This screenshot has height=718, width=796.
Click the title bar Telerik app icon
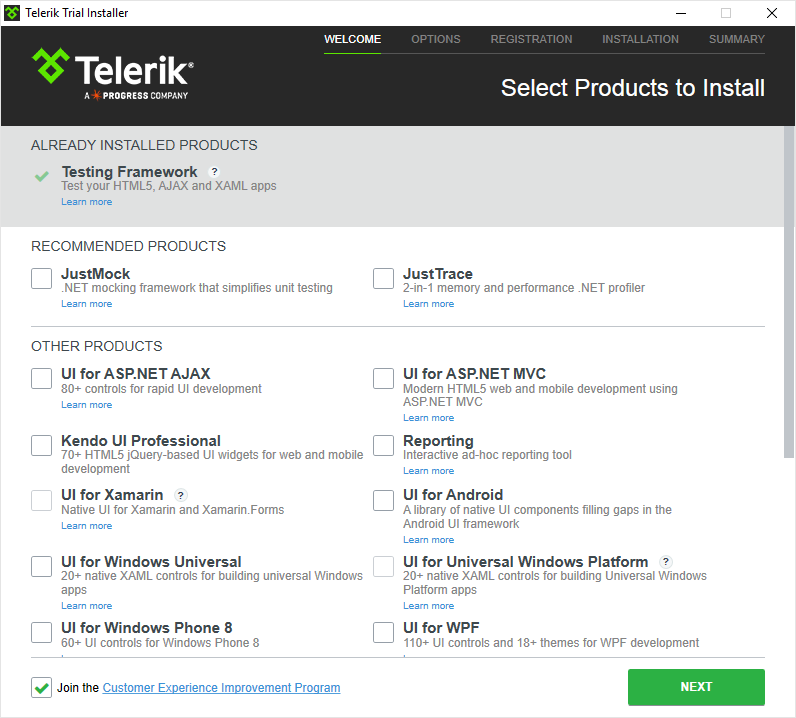pos(12,13)
